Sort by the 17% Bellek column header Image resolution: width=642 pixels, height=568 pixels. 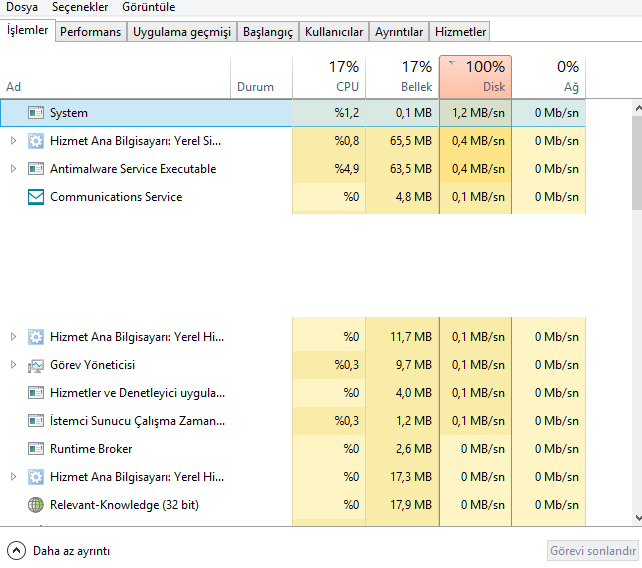click(402, 78)
